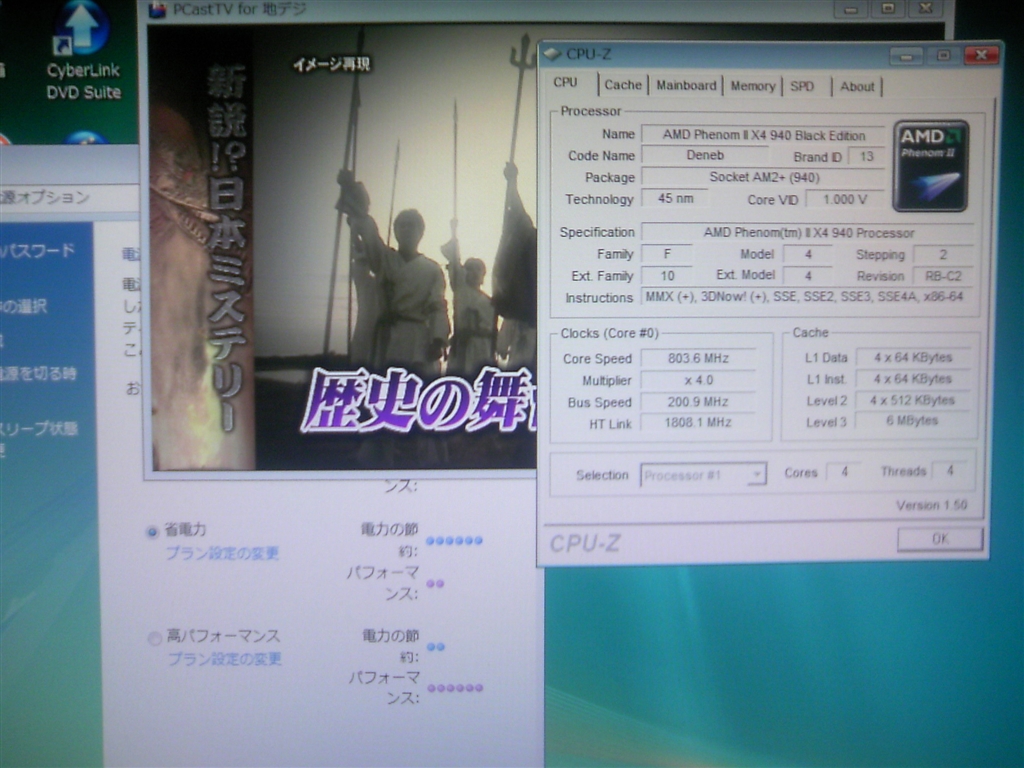Minimize the CPU-Z window
Viewport: 1024px width, 768px height.
(x=906, y=56)
